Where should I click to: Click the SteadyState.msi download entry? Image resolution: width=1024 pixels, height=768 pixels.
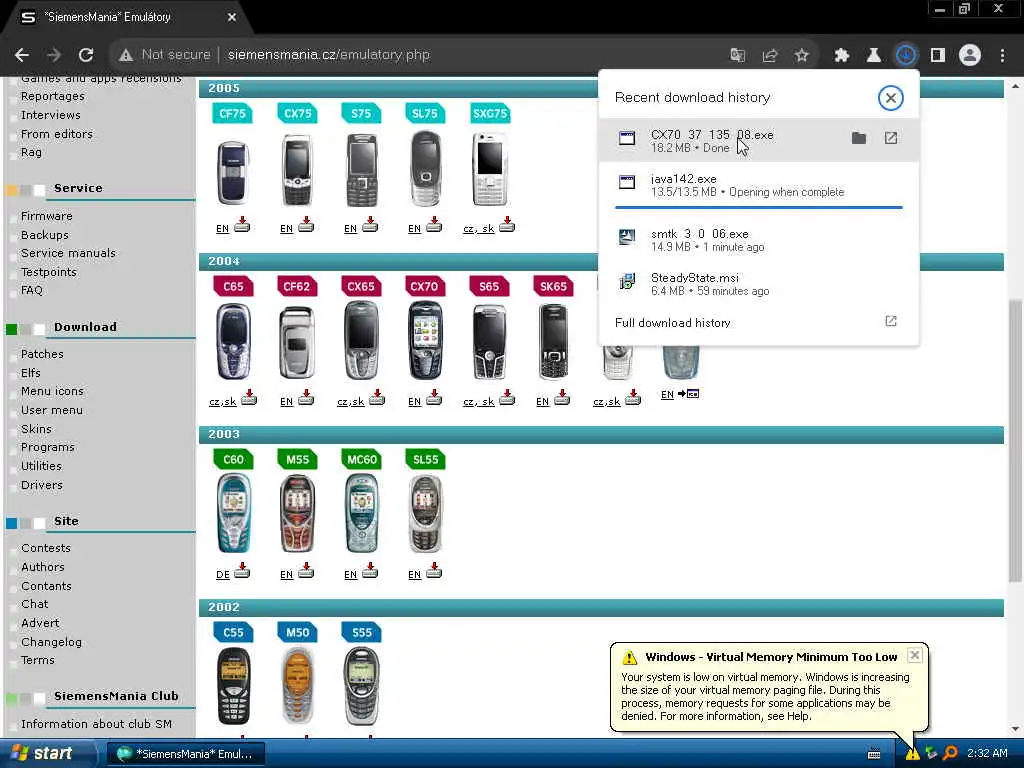pos(758,284)
